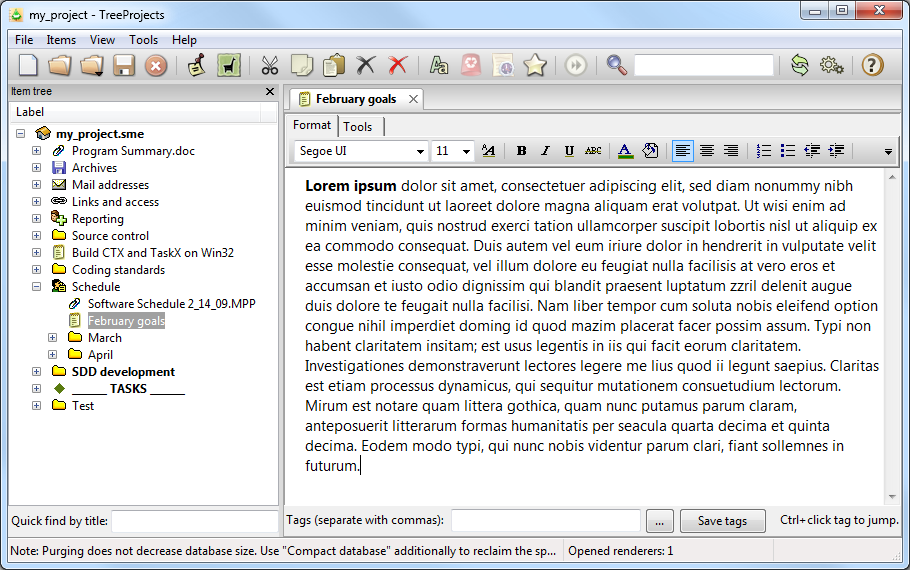
Task: Toggle italic formatting
Action: [545, 151]
